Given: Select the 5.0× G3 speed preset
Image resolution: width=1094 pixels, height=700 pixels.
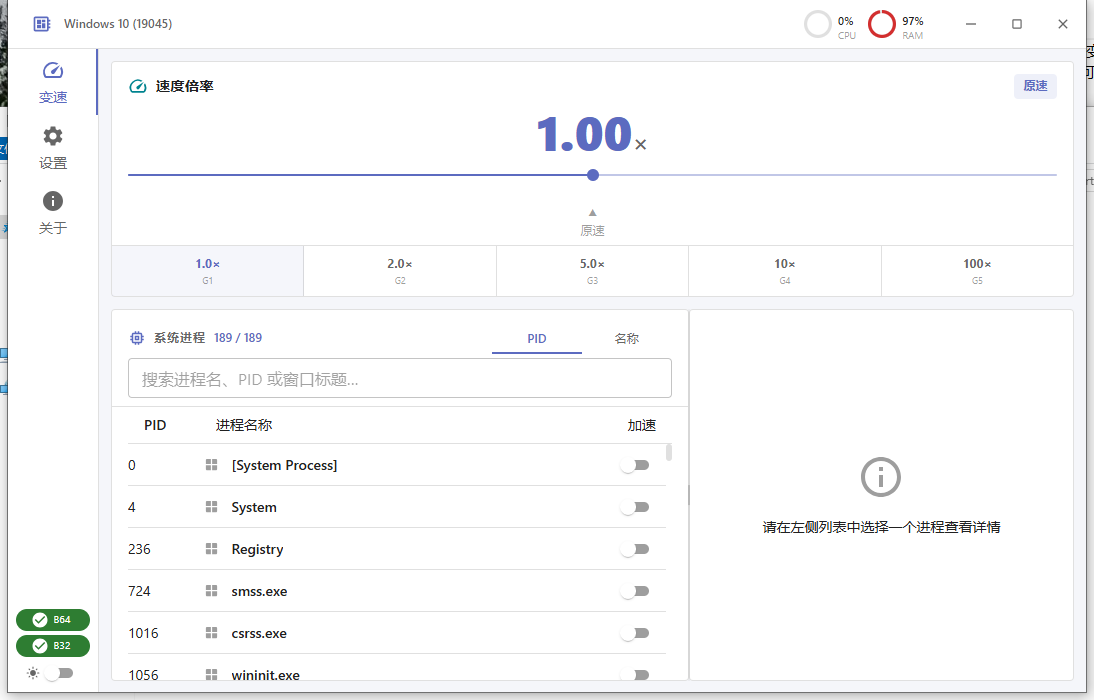Looking at the screenshot, I should pyautogui.click(x=592, y=271).
